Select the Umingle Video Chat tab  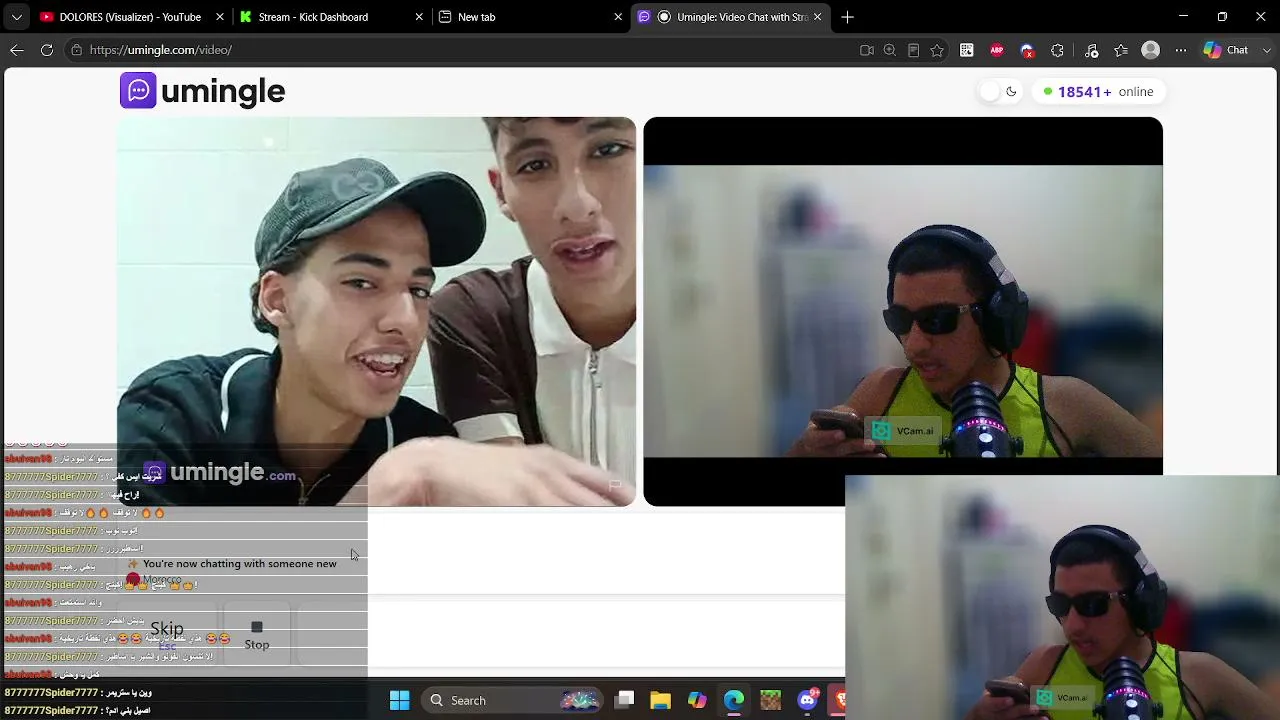click(732, 17)
